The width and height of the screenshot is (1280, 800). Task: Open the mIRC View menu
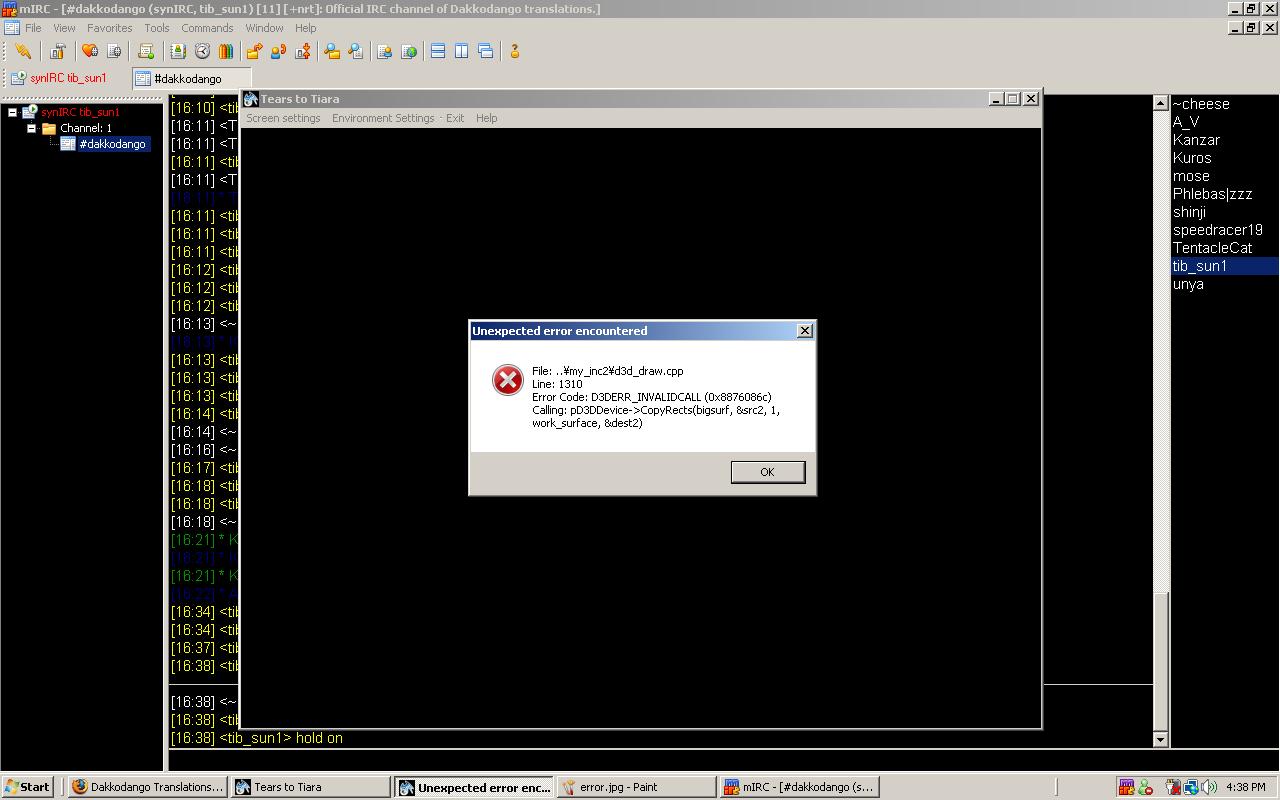click(x=64, y=28)
